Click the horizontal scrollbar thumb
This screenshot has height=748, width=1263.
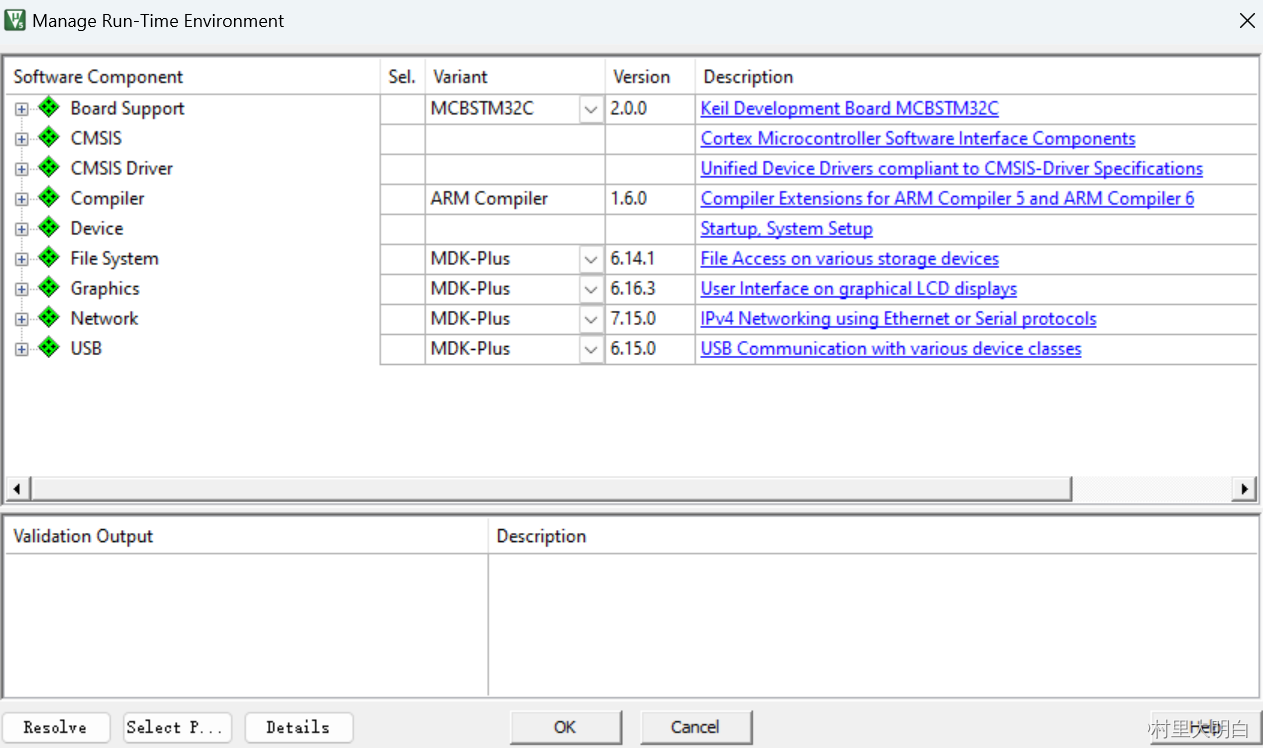550,489
